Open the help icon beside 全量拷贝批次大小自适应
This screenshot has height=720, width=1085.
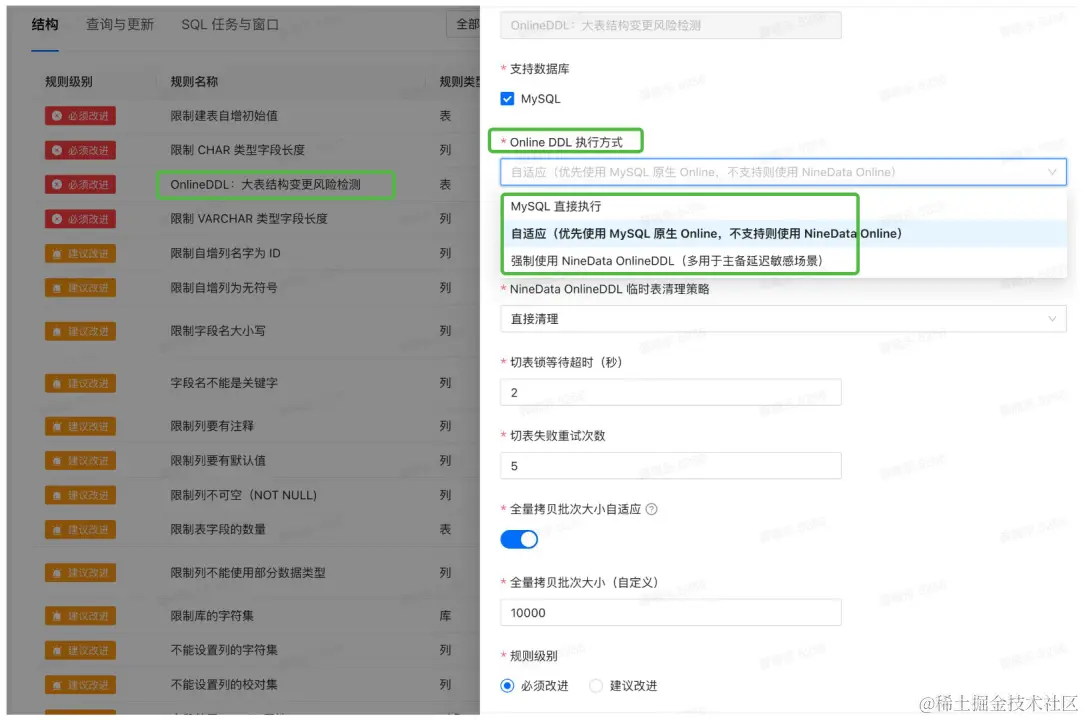point(651,509)
